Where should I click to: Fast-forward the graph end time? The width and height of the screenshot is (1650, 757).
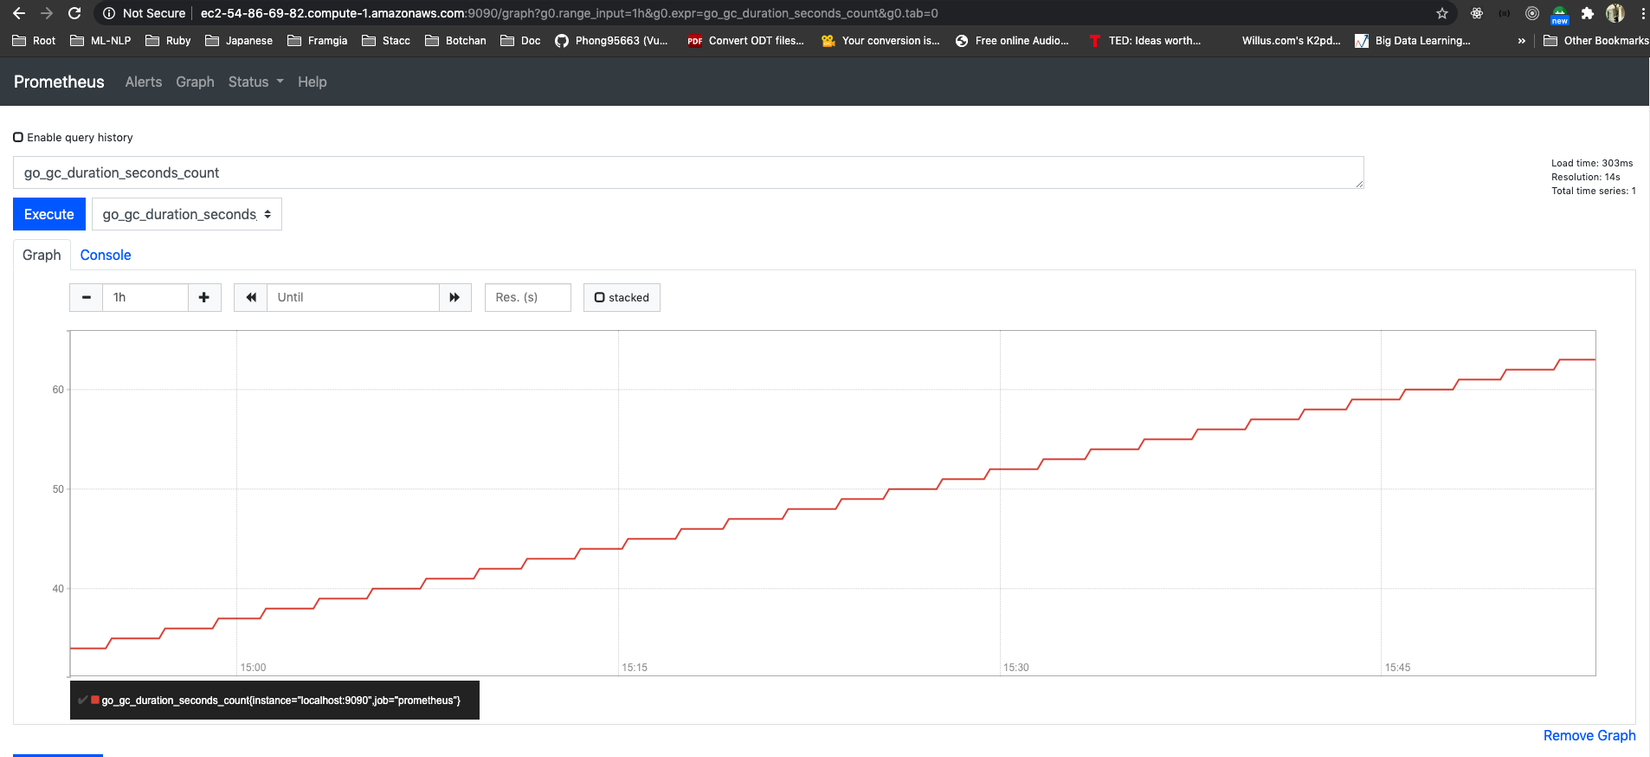coord(455,297)
